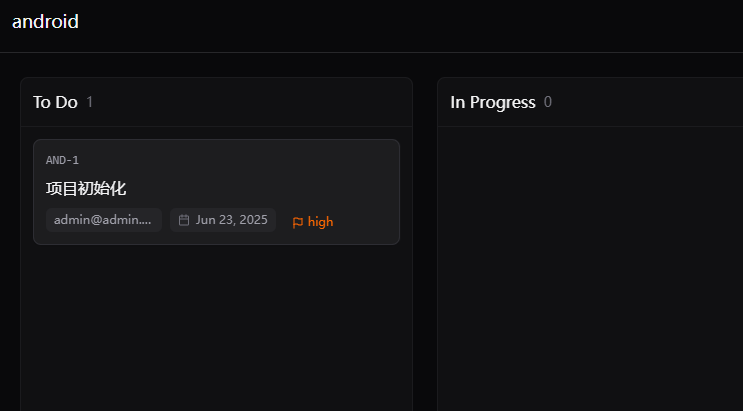Click blank area right of To Do count

pos(251,102)
